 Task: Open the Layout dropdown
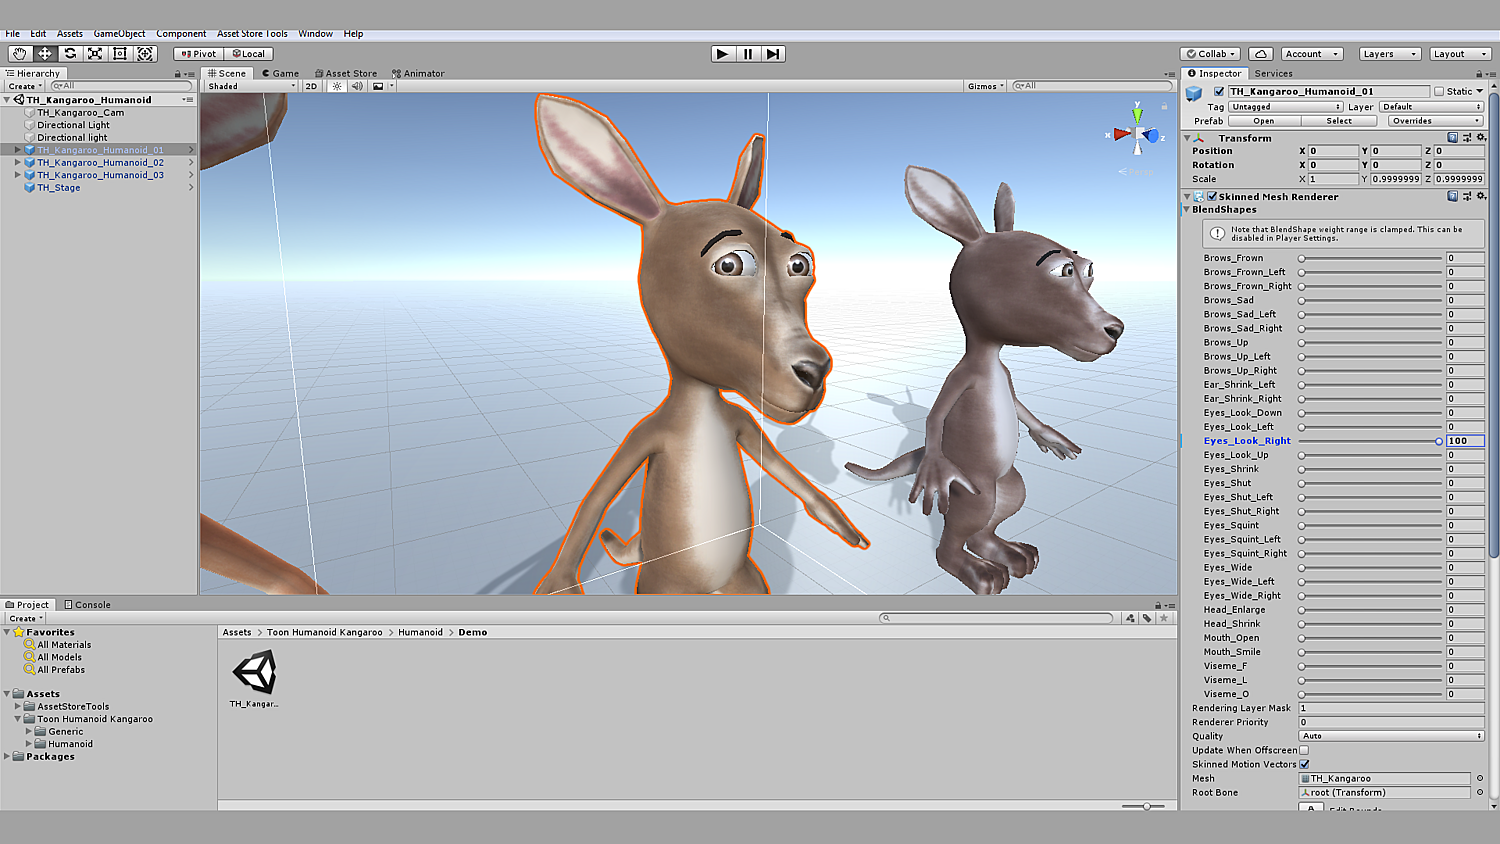pyautogui.click(x=1459, y=54)
